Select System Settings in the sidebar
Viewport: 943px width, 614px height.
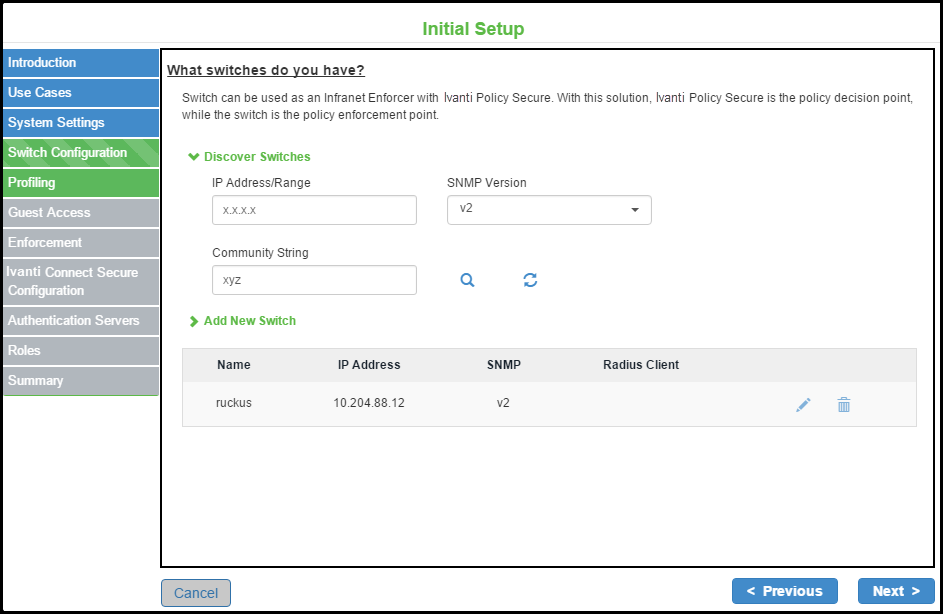[80, 123]
